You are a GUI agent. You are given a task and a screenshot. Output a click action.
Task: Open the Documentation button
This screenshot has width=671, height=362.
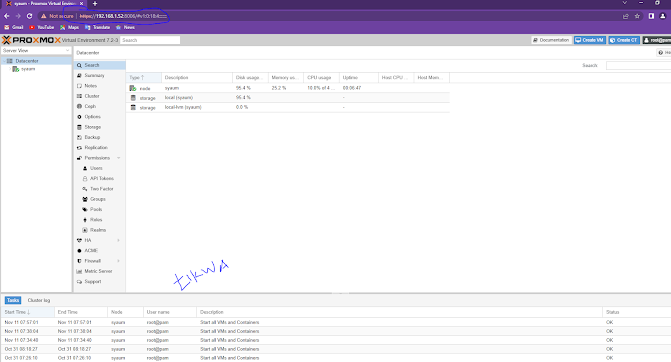point(551,40)
